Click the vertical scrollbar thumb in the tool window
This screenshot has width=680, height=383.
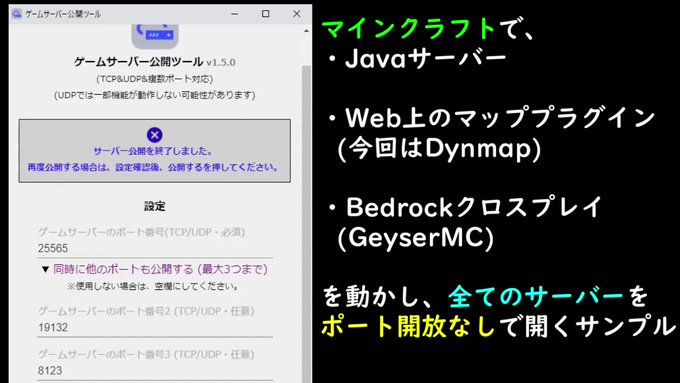point(307,223)
